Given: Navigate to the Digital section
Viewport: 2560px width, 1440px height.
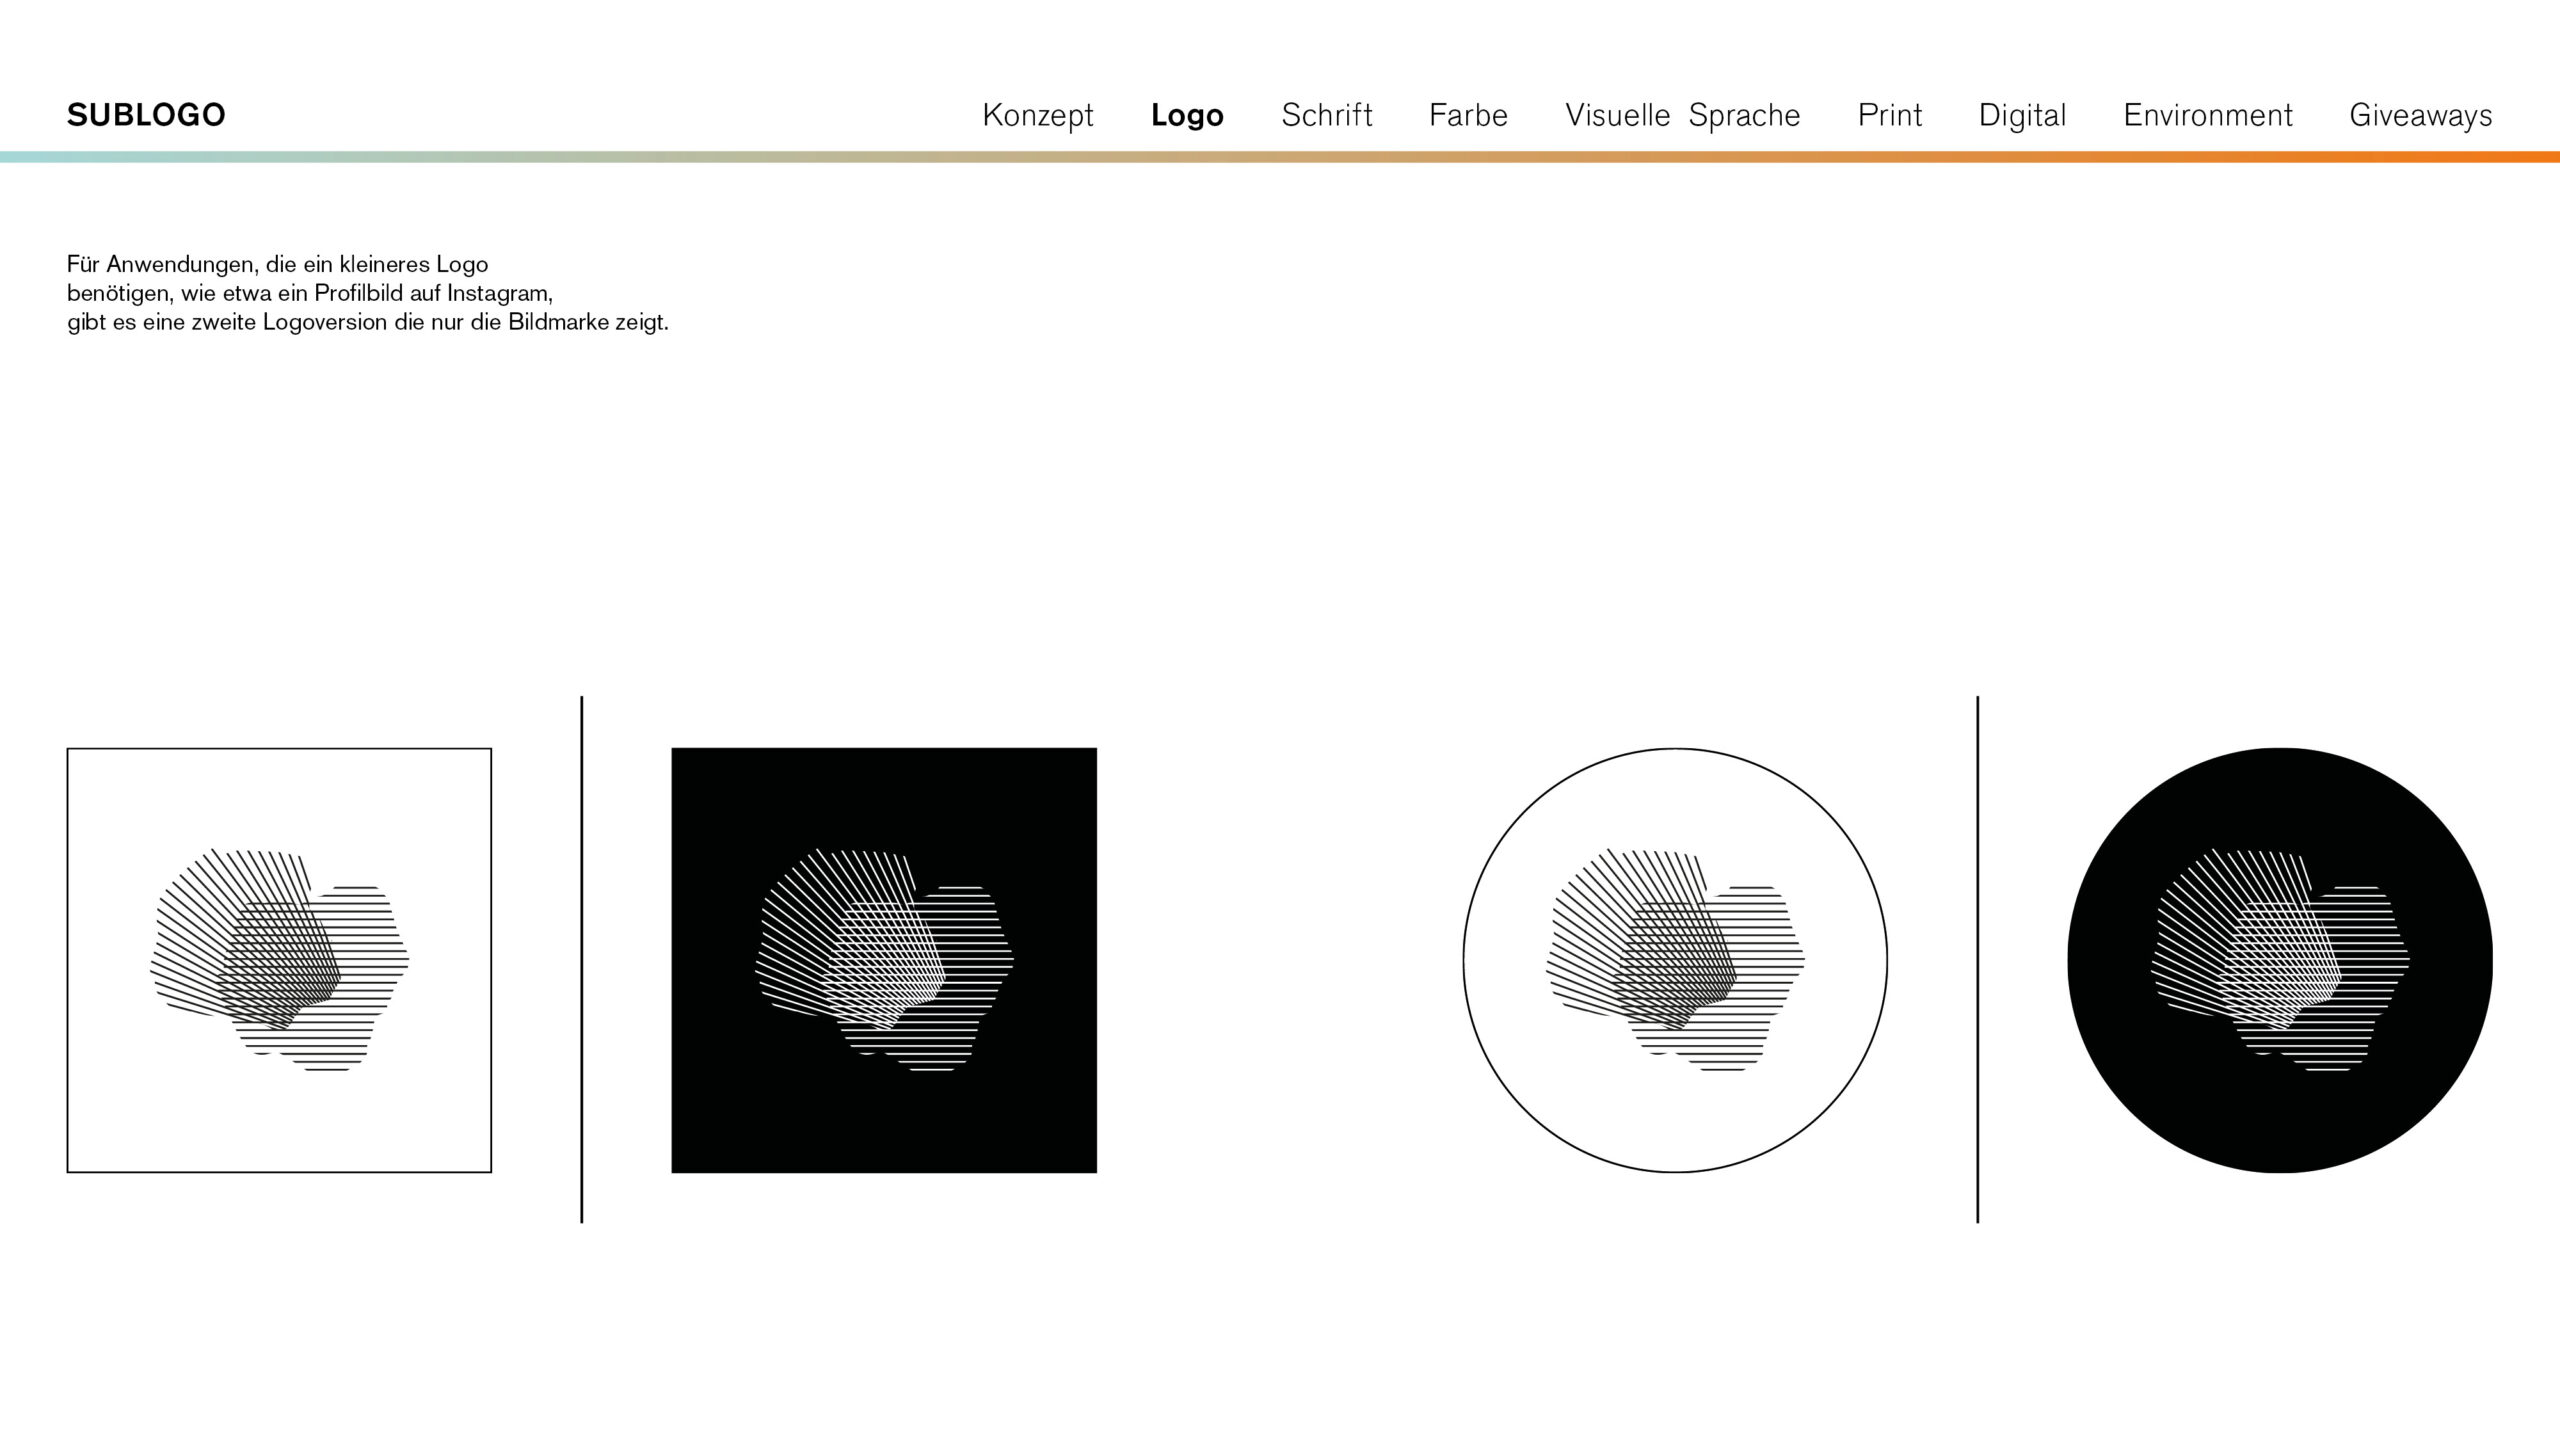Looking at the screenshot, I should [x=2022, y=116].
